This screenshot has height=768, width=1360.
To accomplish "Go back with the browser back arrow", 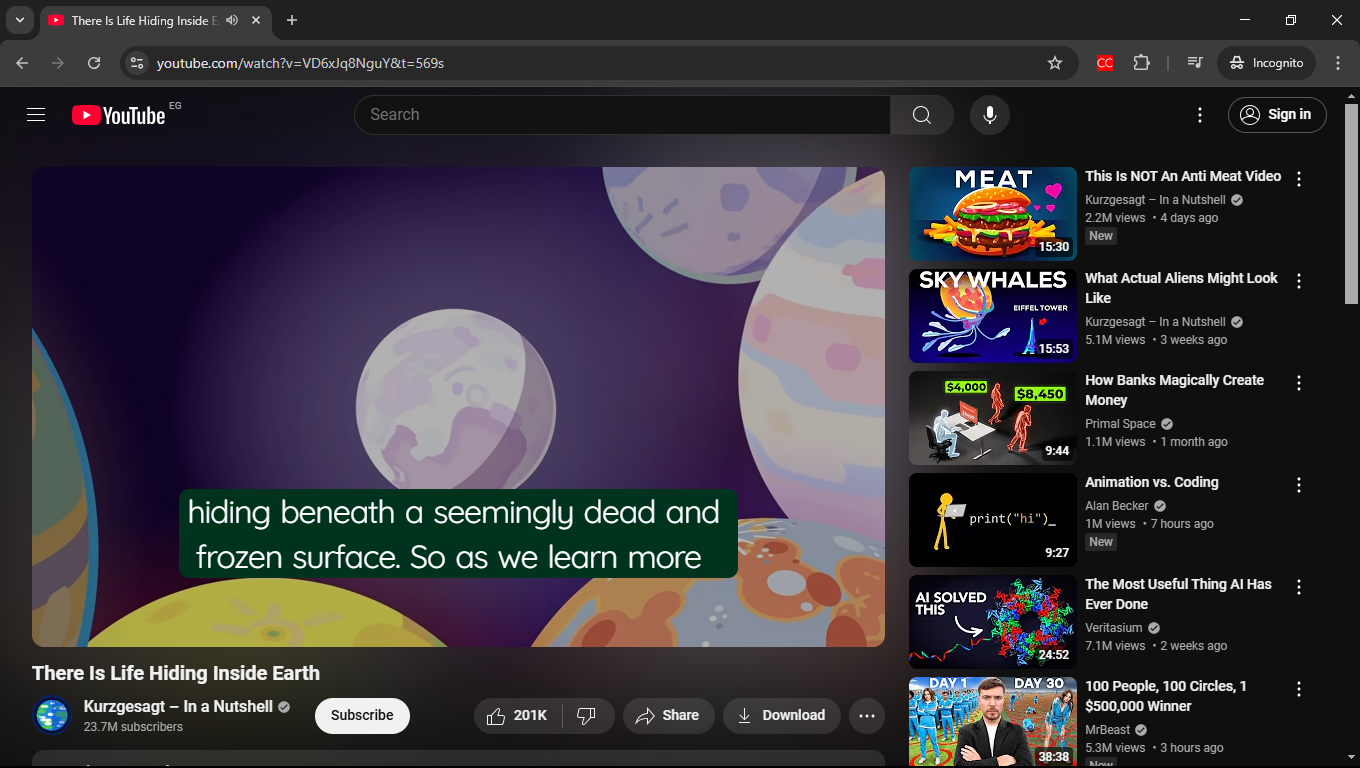I will pos(22,63).
